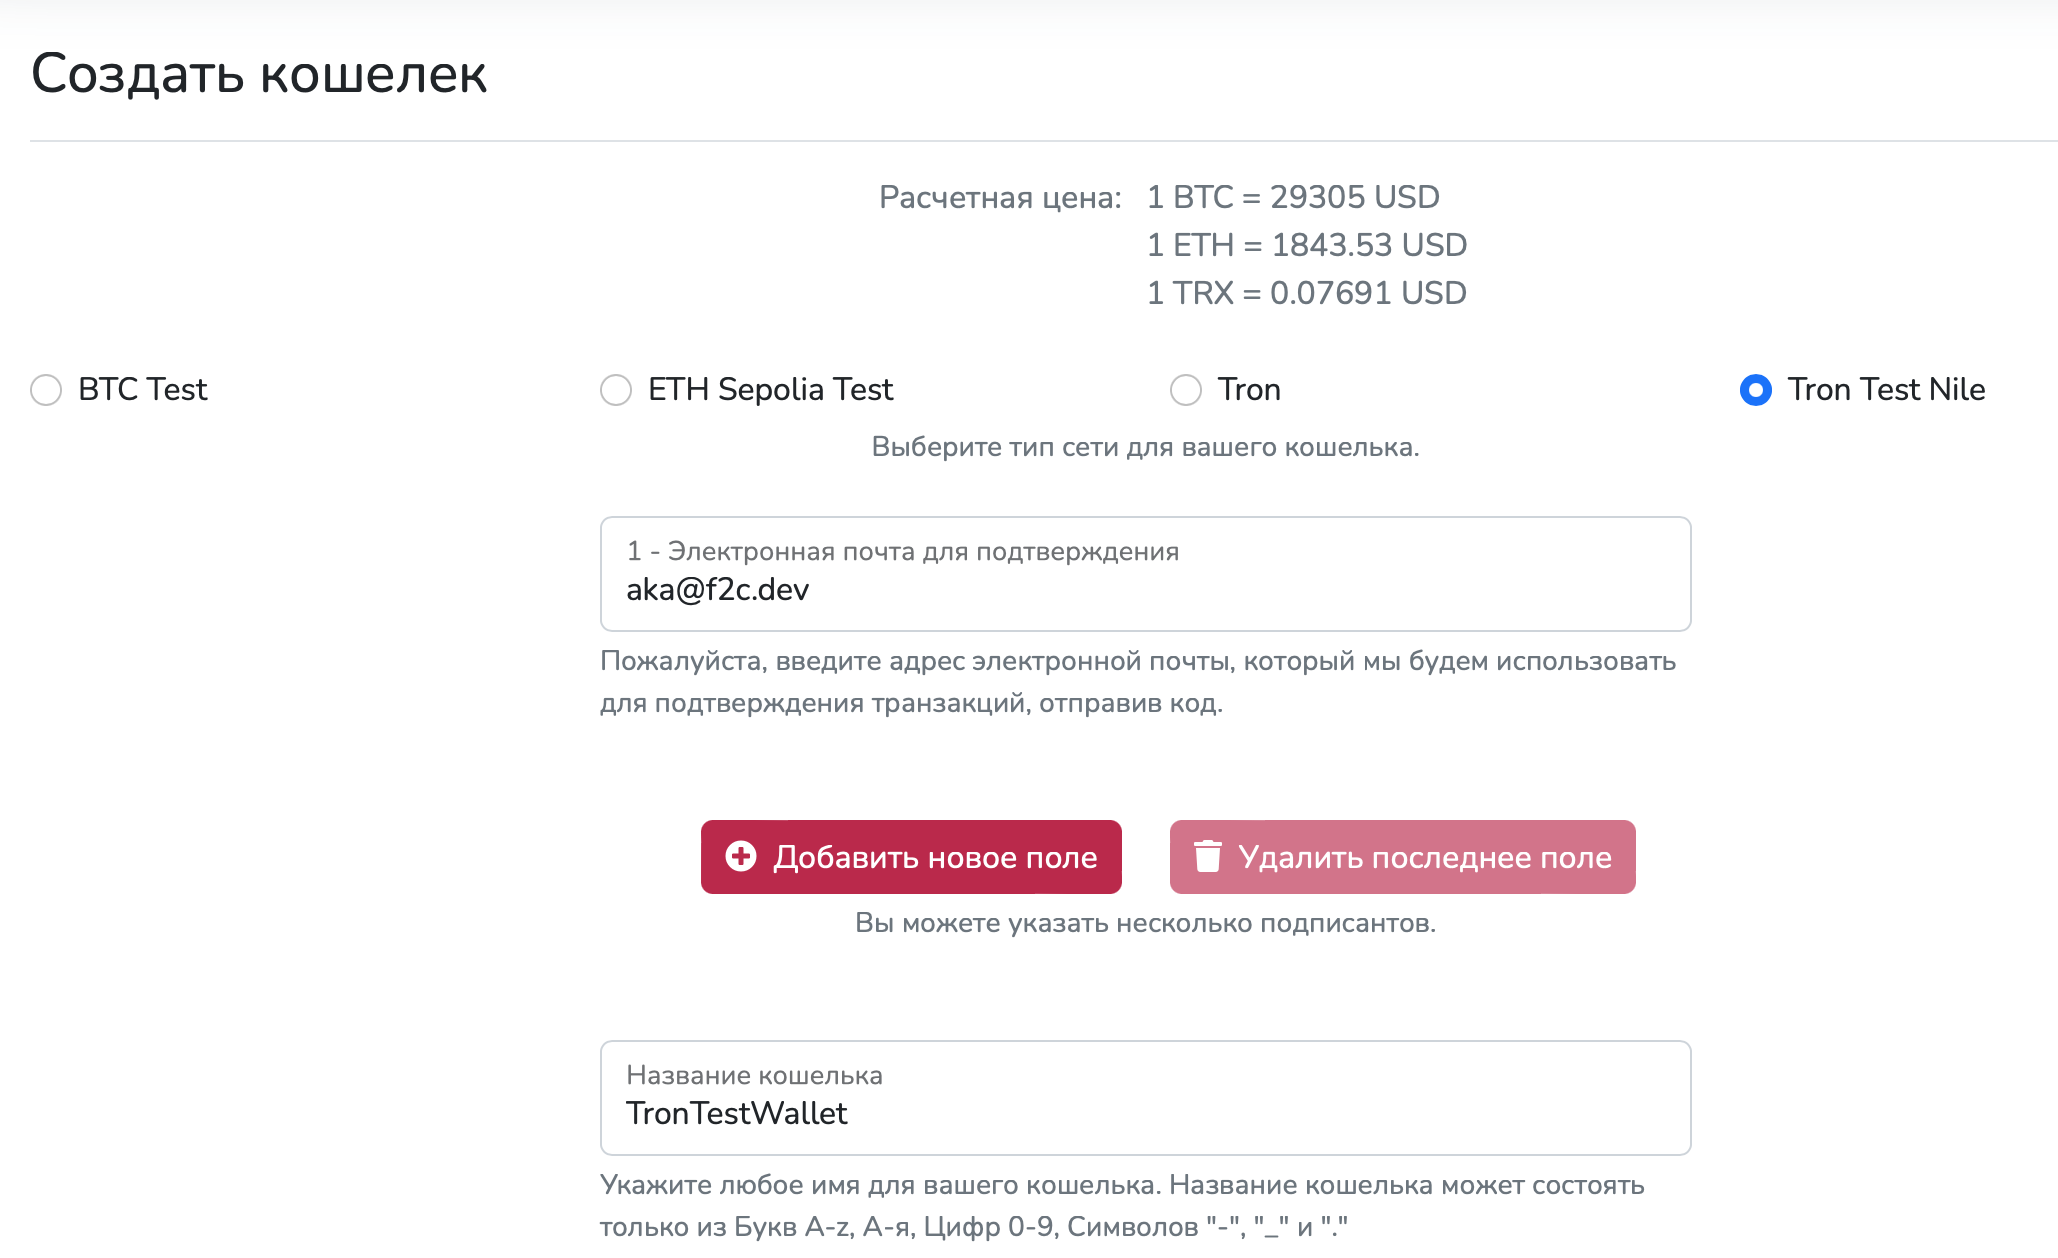Click the "ETH Sepolia Test" label text
The height and width of the screenshot is (1258, 2058).
pyautogui.click(x=770, y=390)
